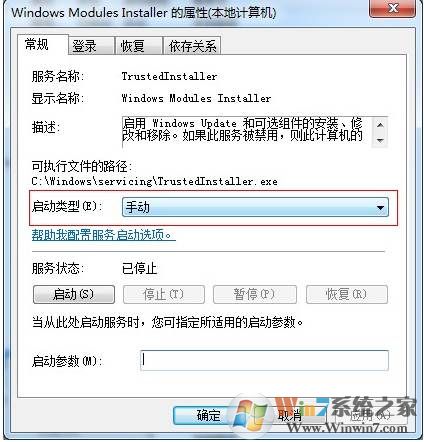Open 帮助我配置服务启动选项 link

tap(104, 235)
